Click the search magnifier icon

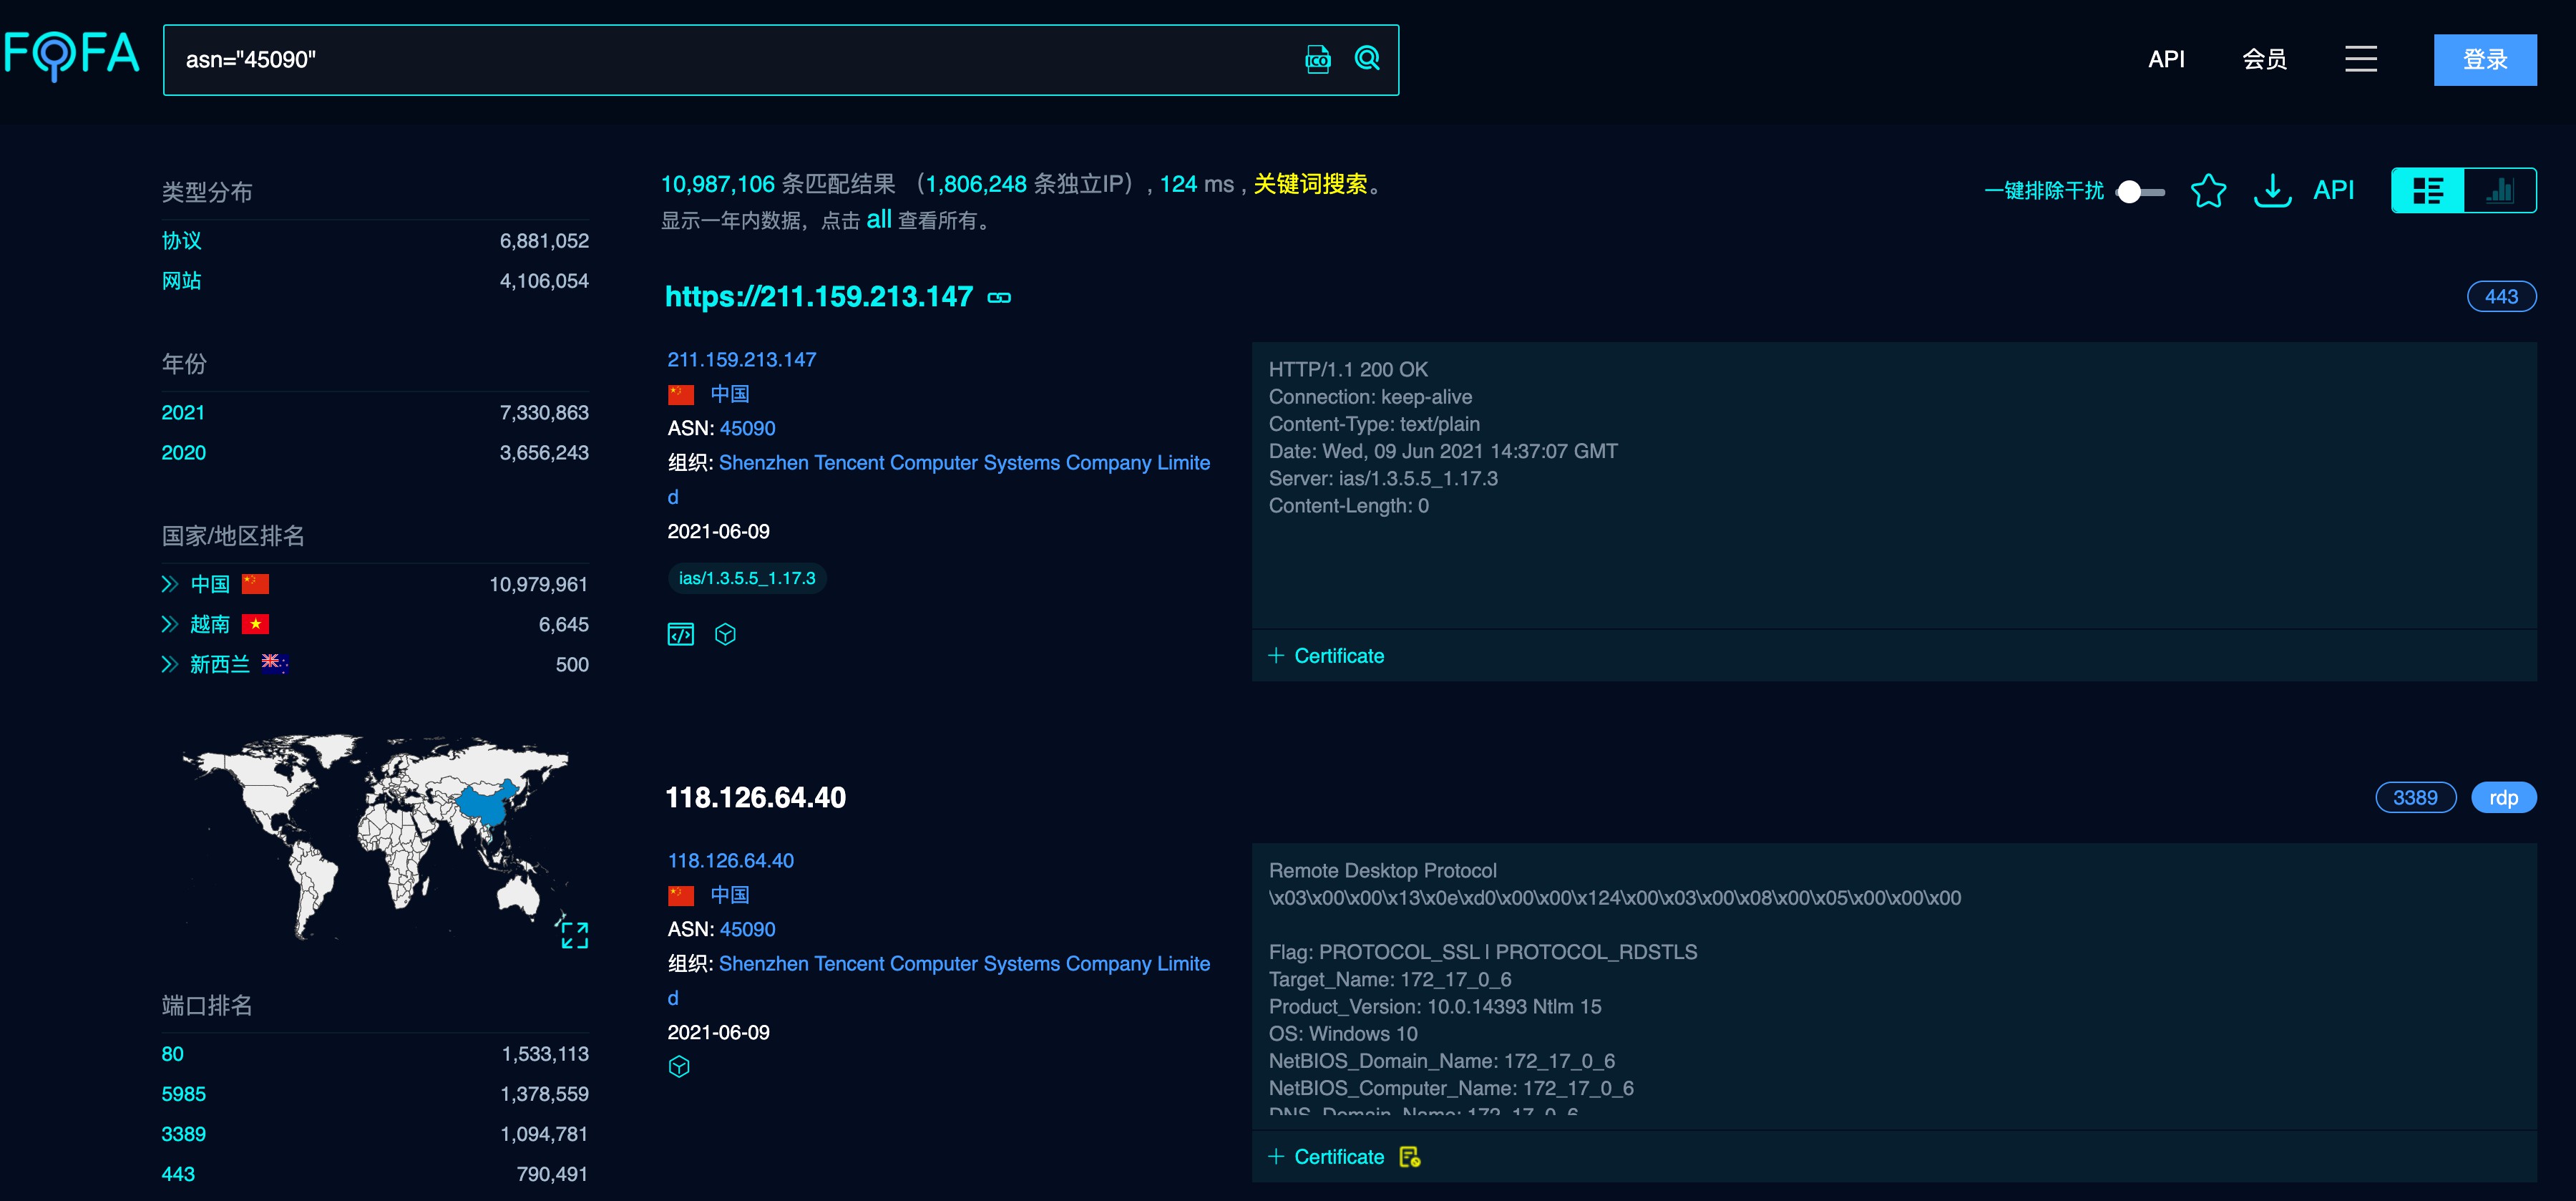[x=1367, y=59]
